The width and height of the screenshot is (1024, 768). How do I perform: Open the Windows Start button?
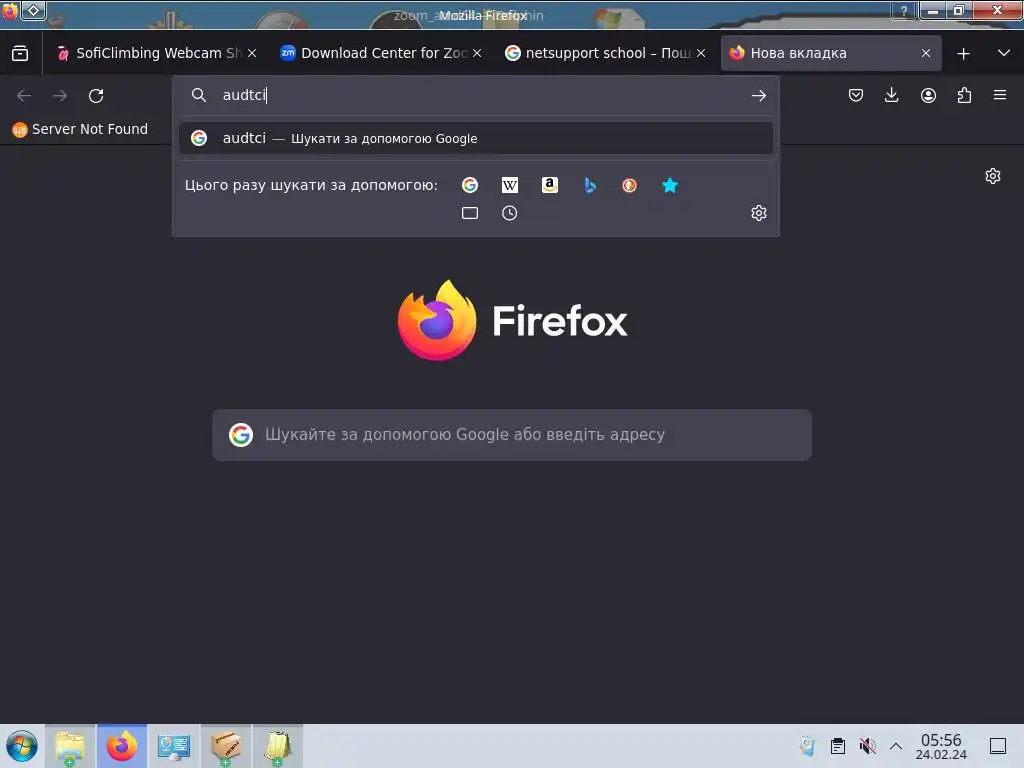22,746
